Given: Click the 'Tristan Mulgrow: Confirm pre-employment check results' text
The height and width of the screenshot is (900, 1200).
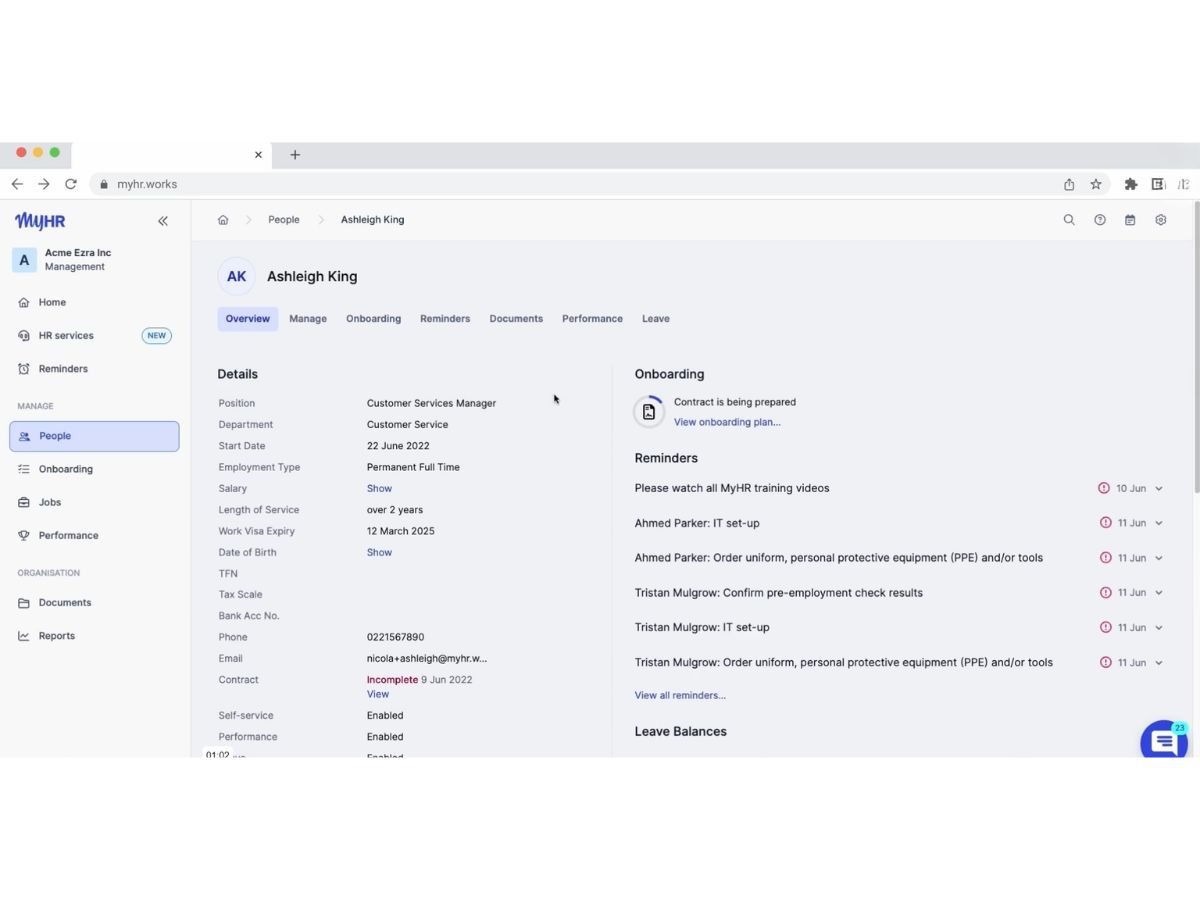Looking at the screenshot, I should pyautogui.click(x=779, y=593).
